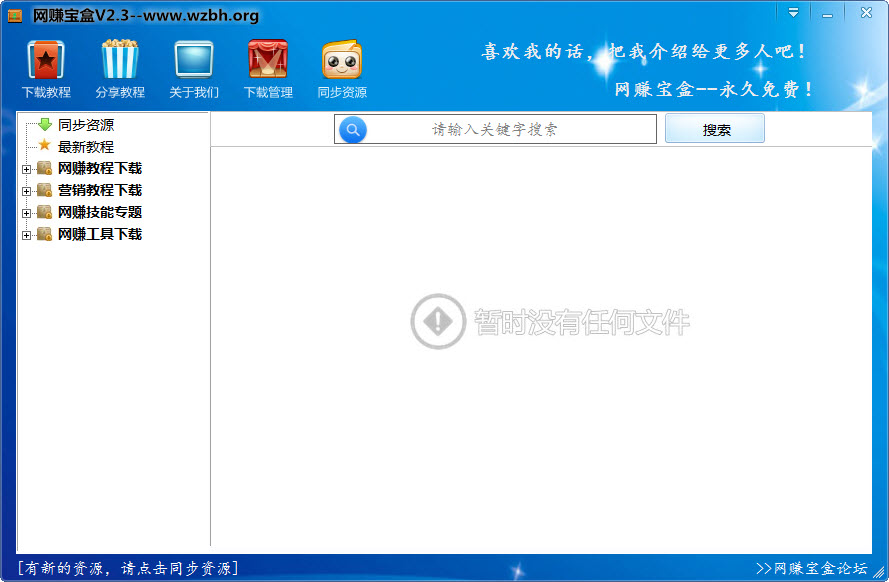Screen dimensions: 889x582
Task: Expand the 网赚教程下载 tree node
Action: coord(24,168)
